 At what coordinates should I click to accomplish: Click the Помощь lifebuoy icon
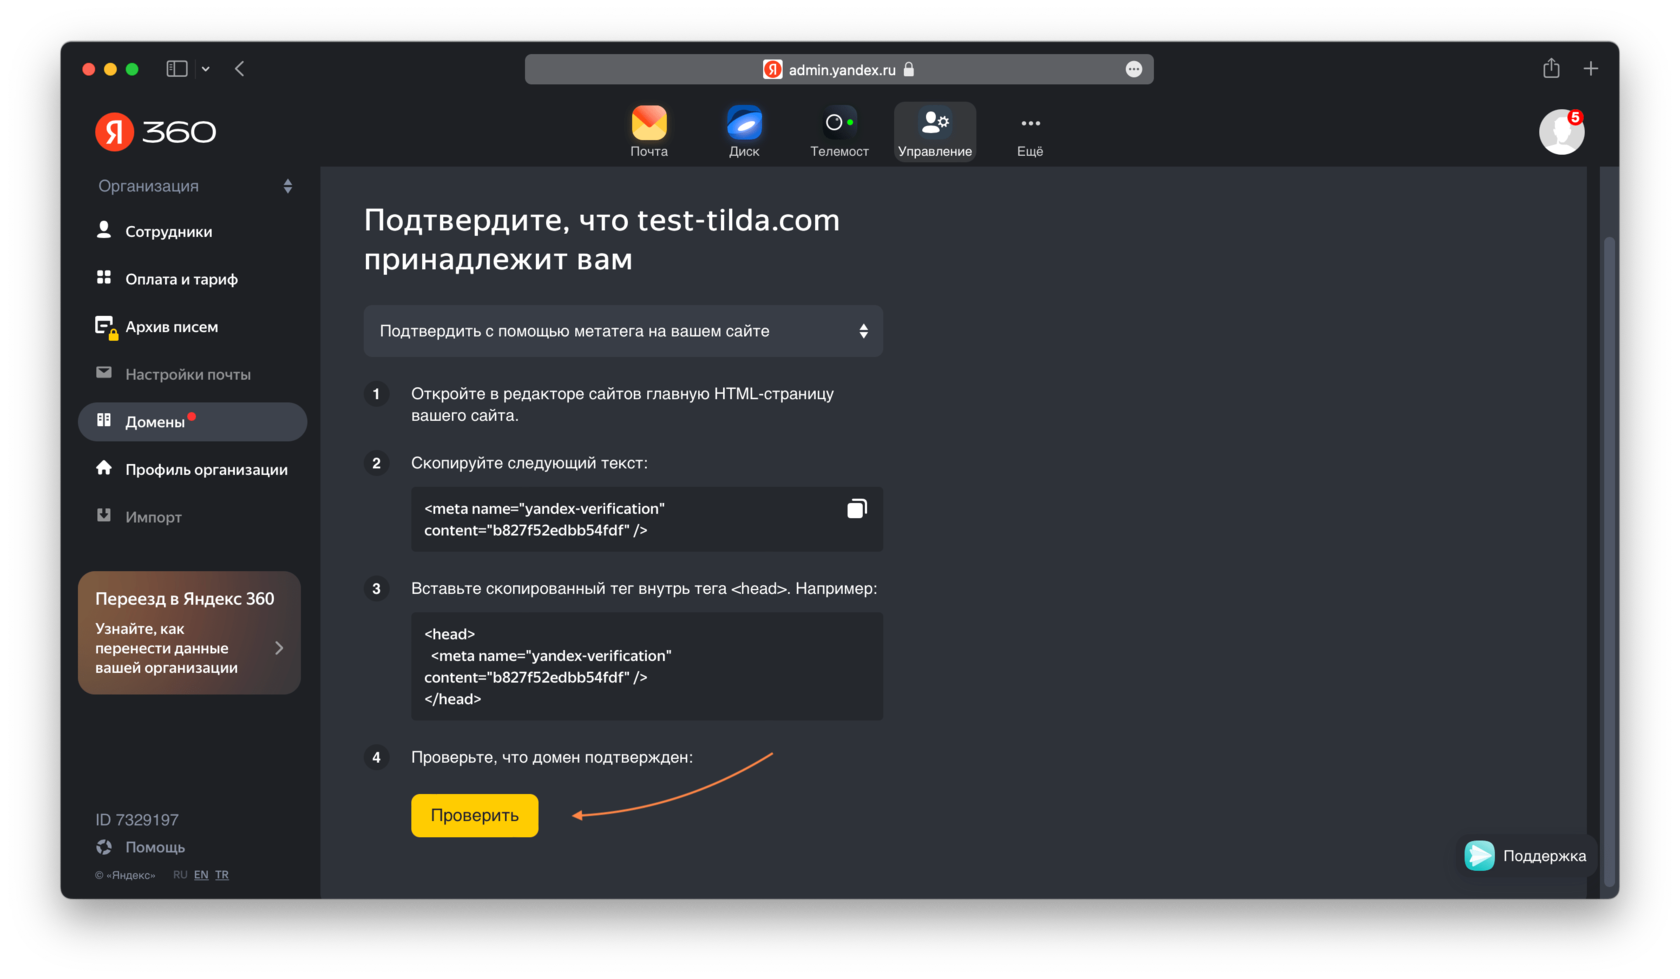tap(104, 847)
